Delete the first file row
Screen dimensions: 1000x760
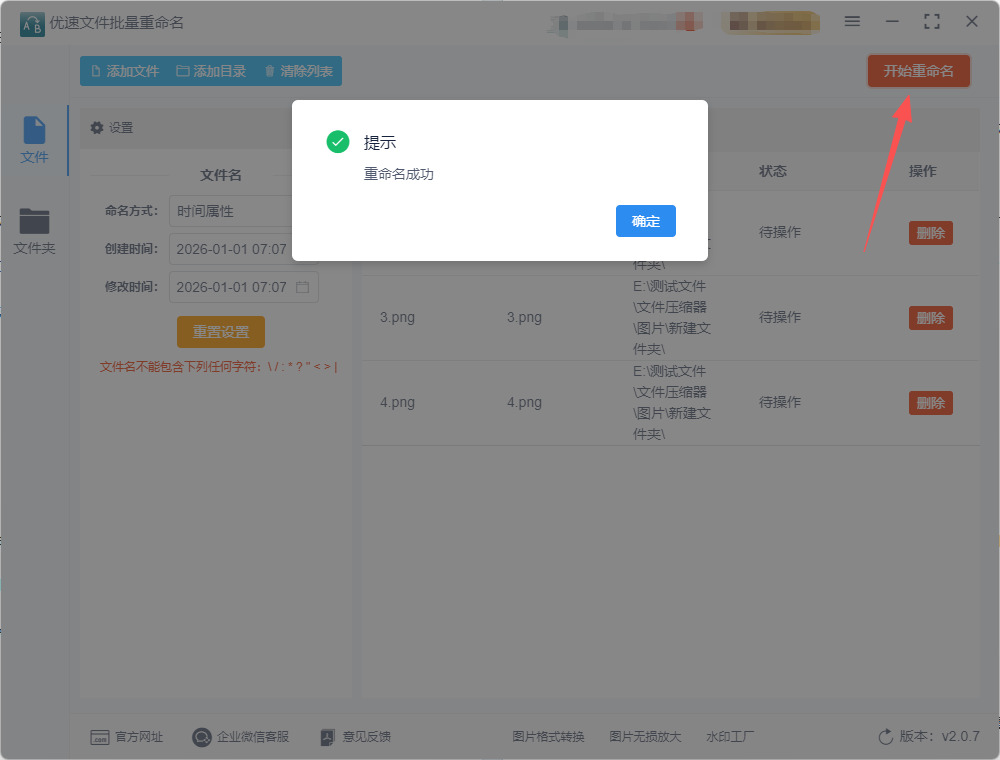[x=930, y=233]
